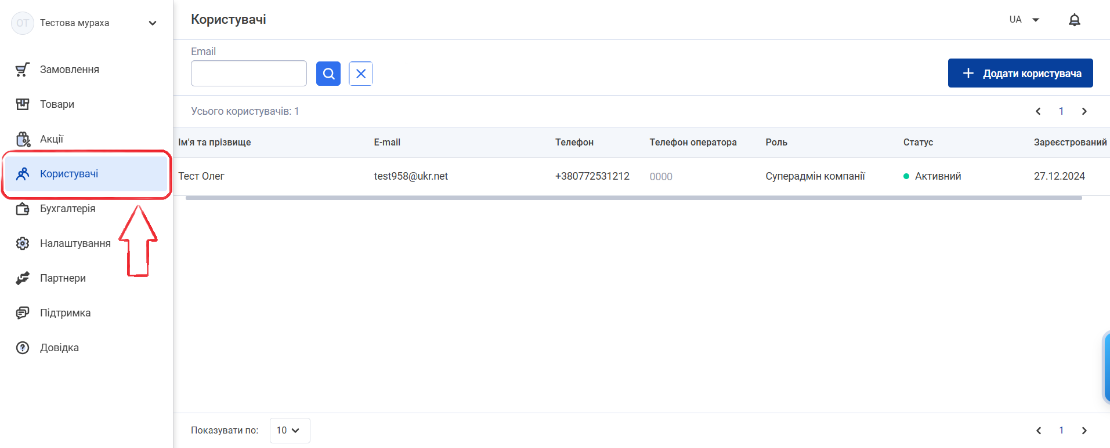Click E-mail column header

387,142
